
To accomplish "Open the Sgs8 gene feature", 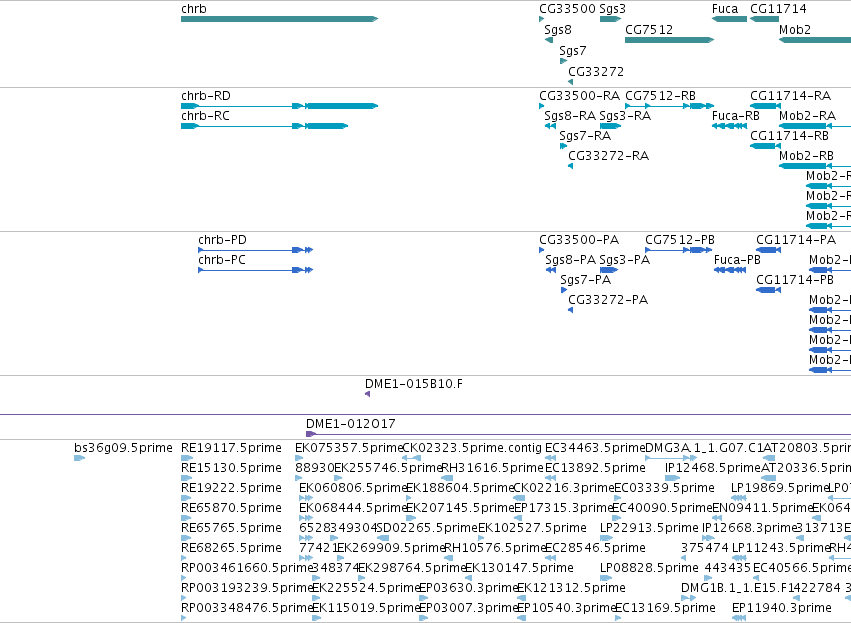I will 549,40.
